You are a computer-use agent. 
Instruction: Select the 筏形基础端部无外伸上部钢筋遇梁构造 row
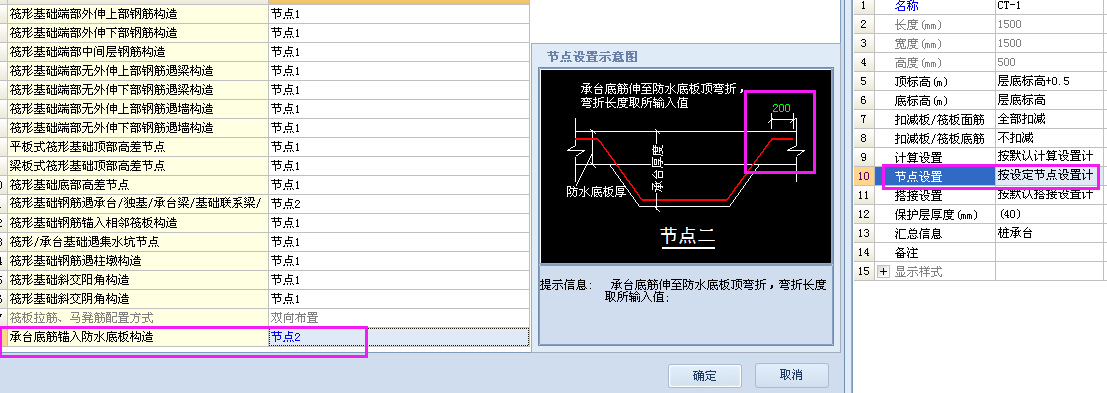(x=265, y=71)
